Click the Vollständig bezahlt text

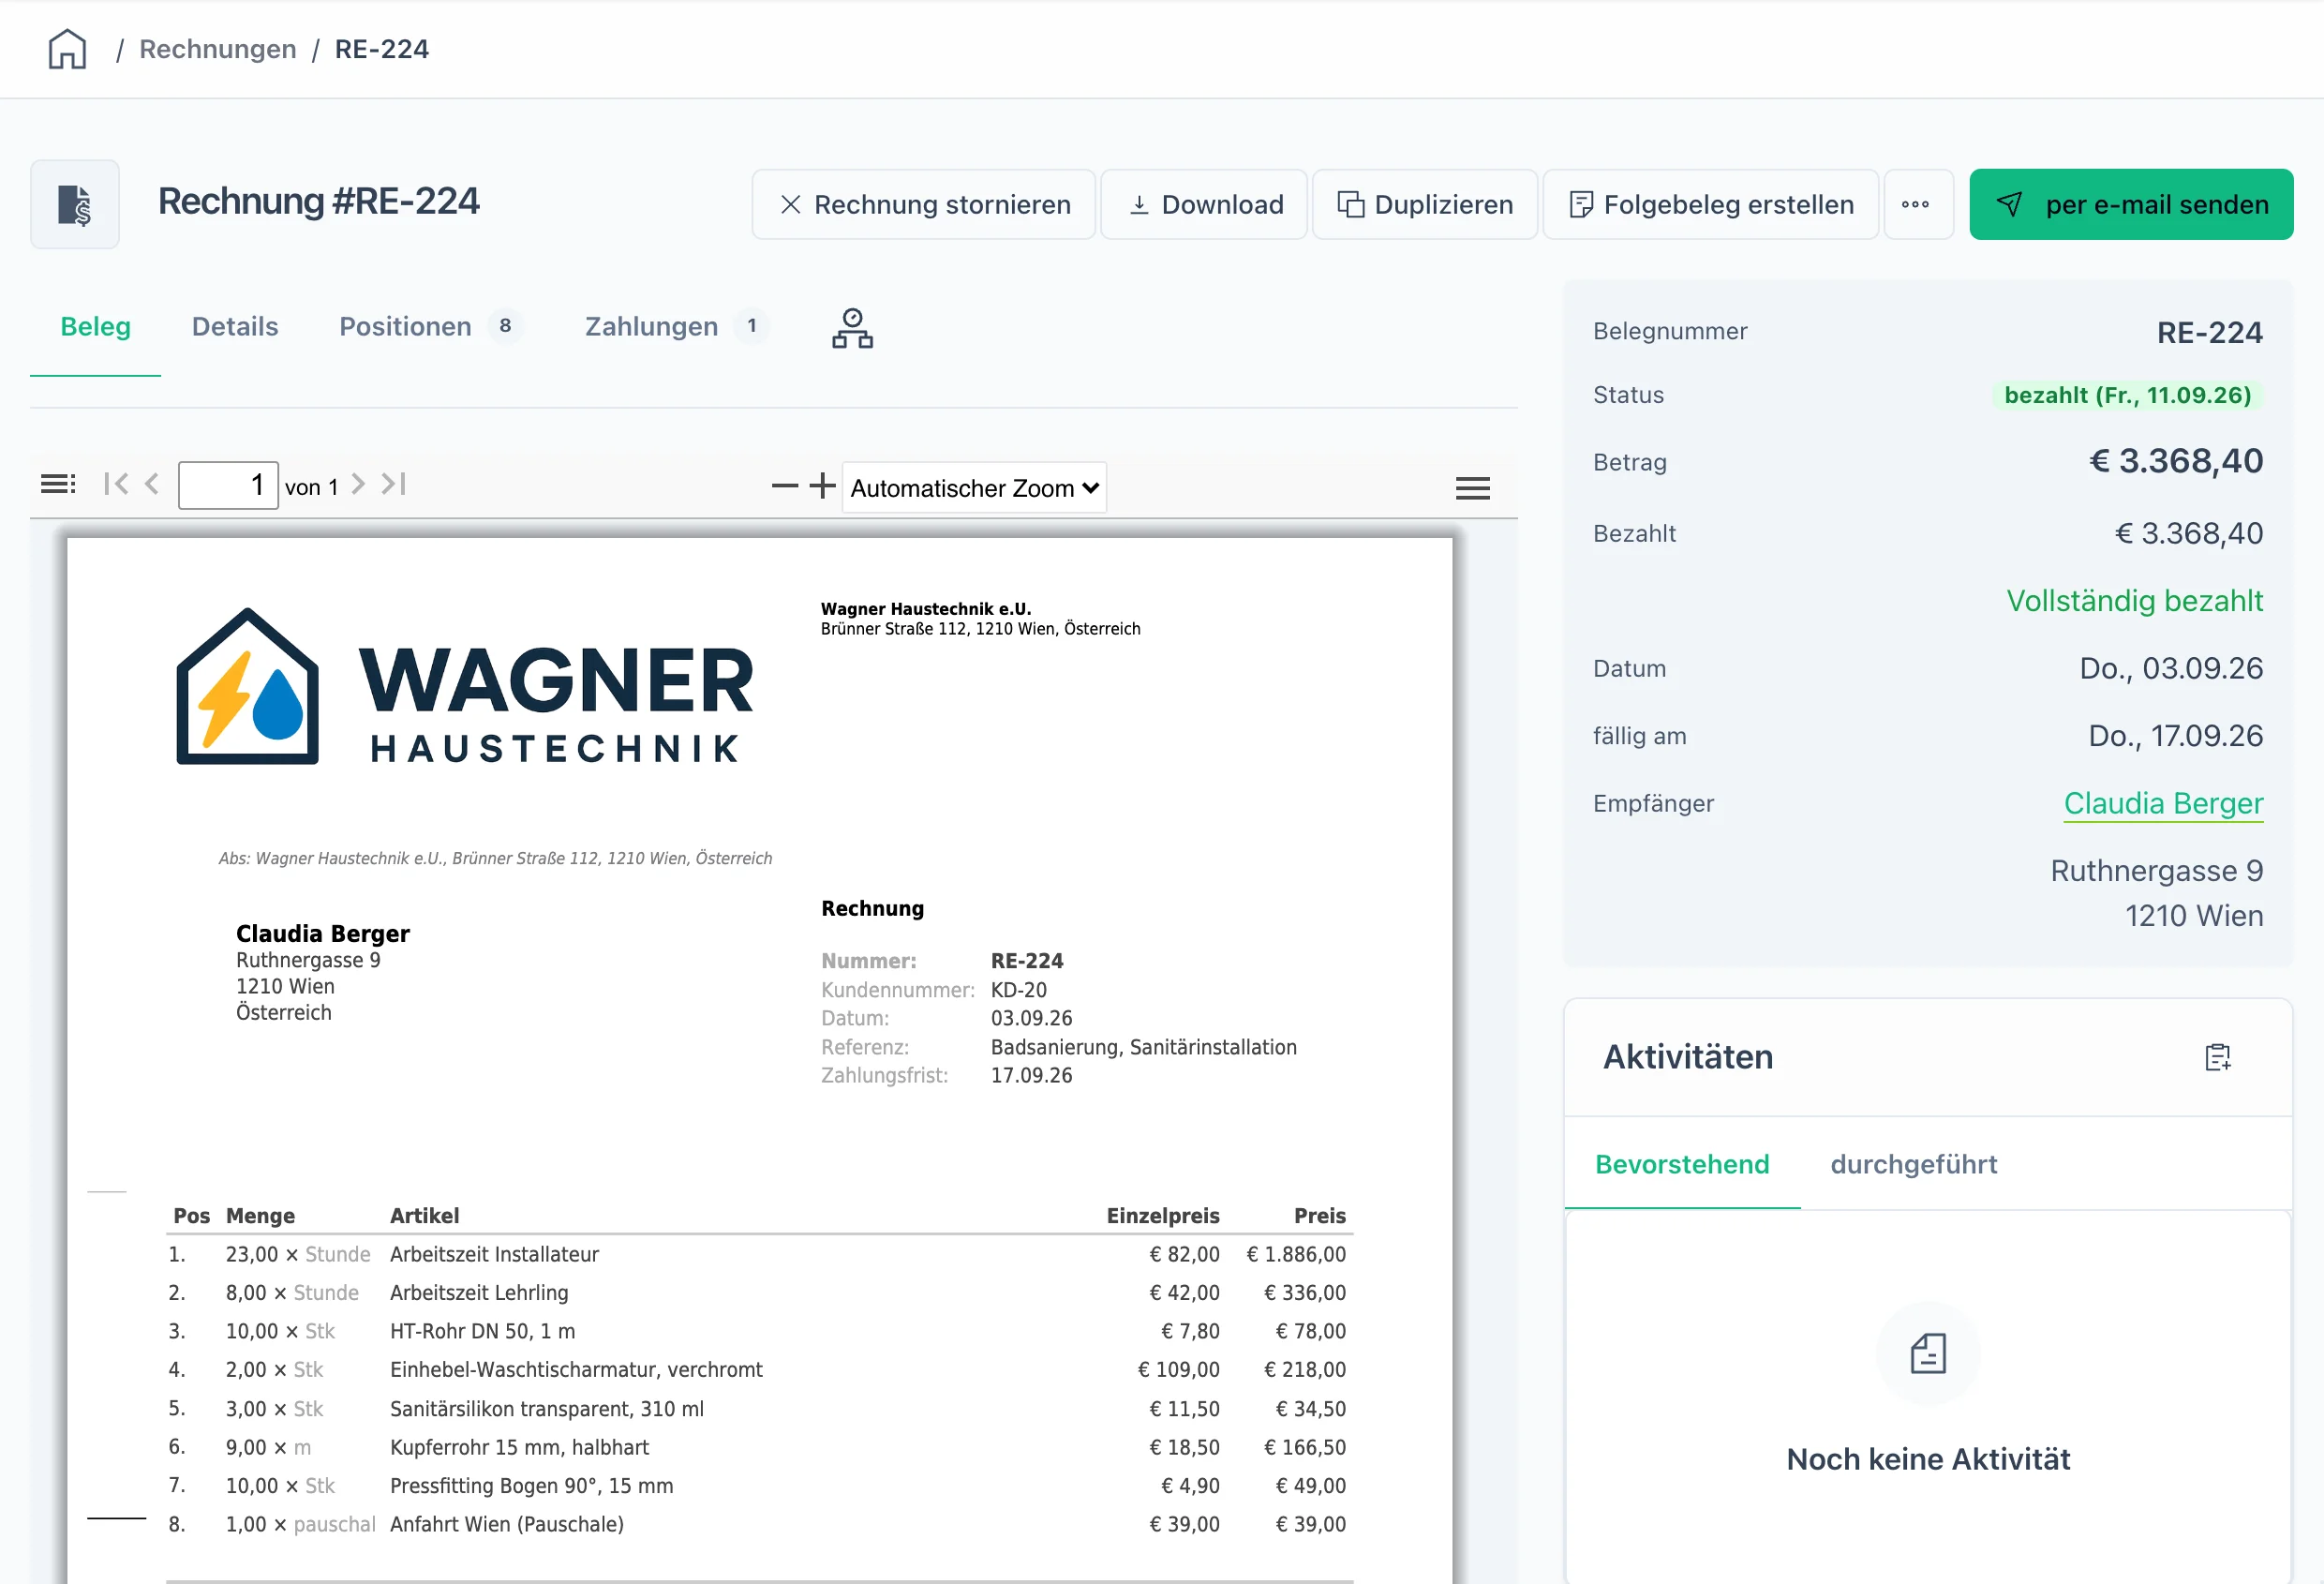[2134, 601]
